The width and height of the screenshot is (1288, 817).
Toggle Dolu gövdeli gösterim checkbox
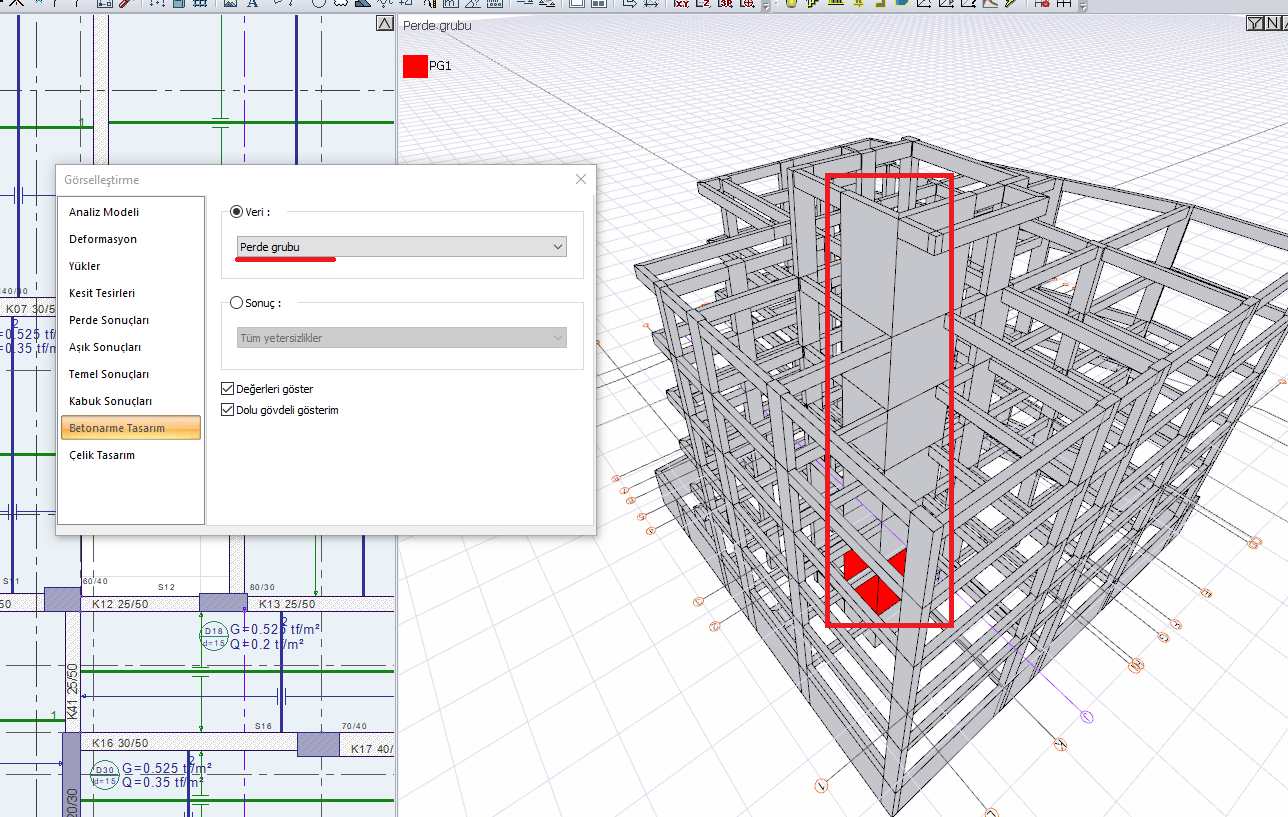point(227,410)
